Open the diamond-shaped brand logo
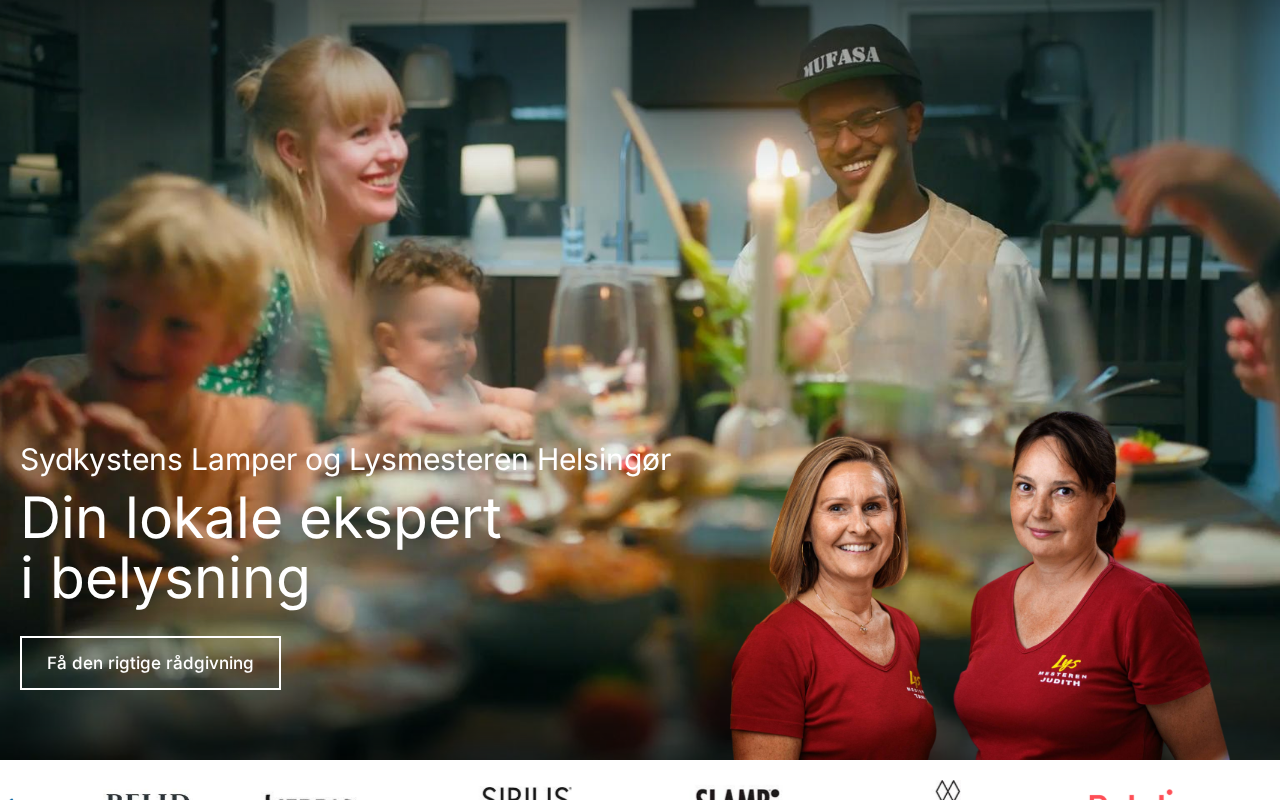 point(947,791)
